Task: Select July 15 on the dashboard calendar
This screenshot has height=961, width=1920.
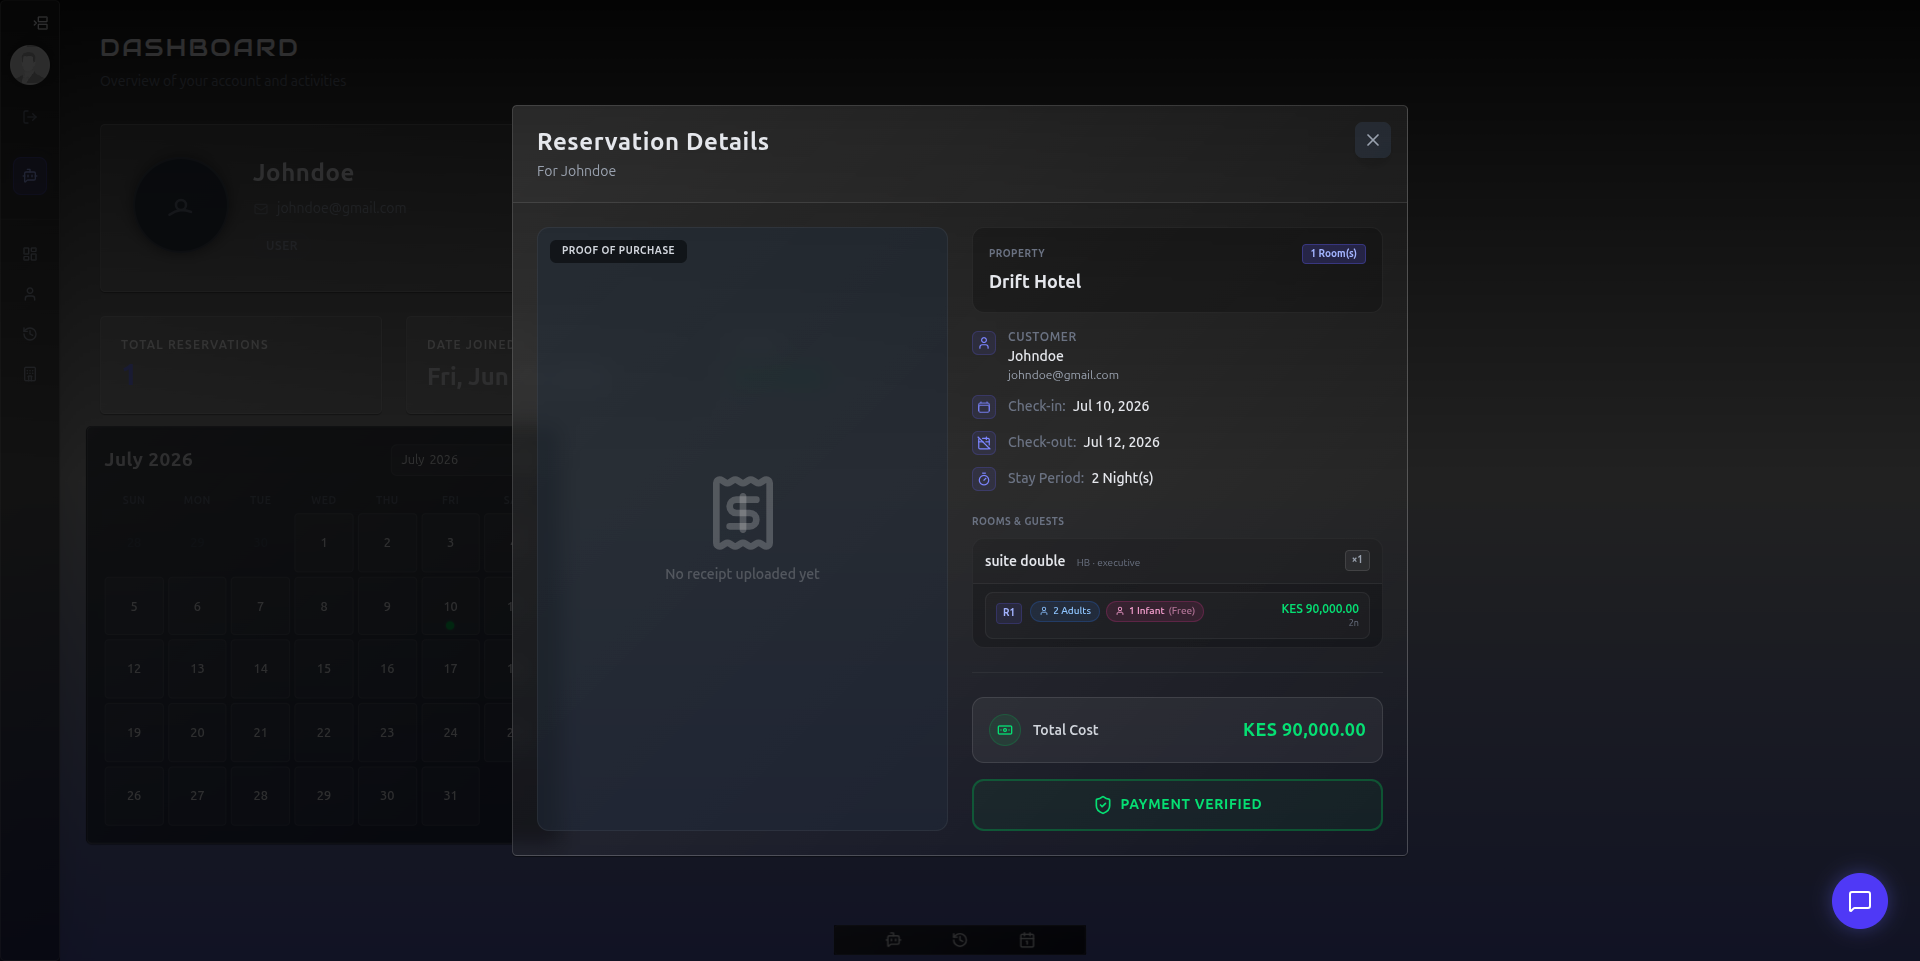Action: (x=323, y=669)
